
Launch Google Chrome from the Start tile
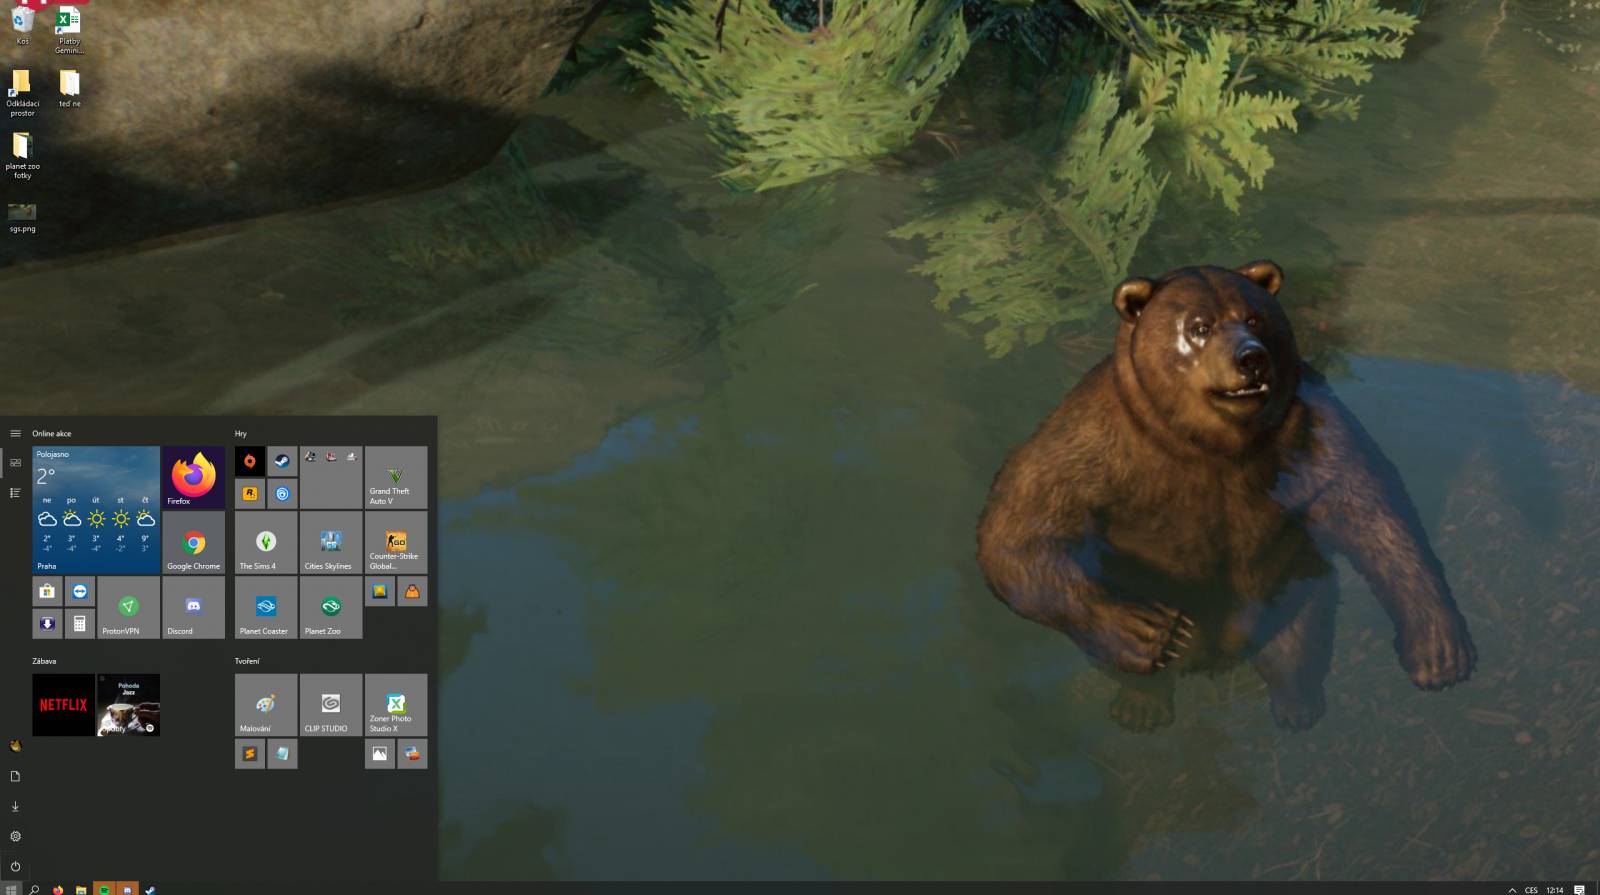coord(194,543)
